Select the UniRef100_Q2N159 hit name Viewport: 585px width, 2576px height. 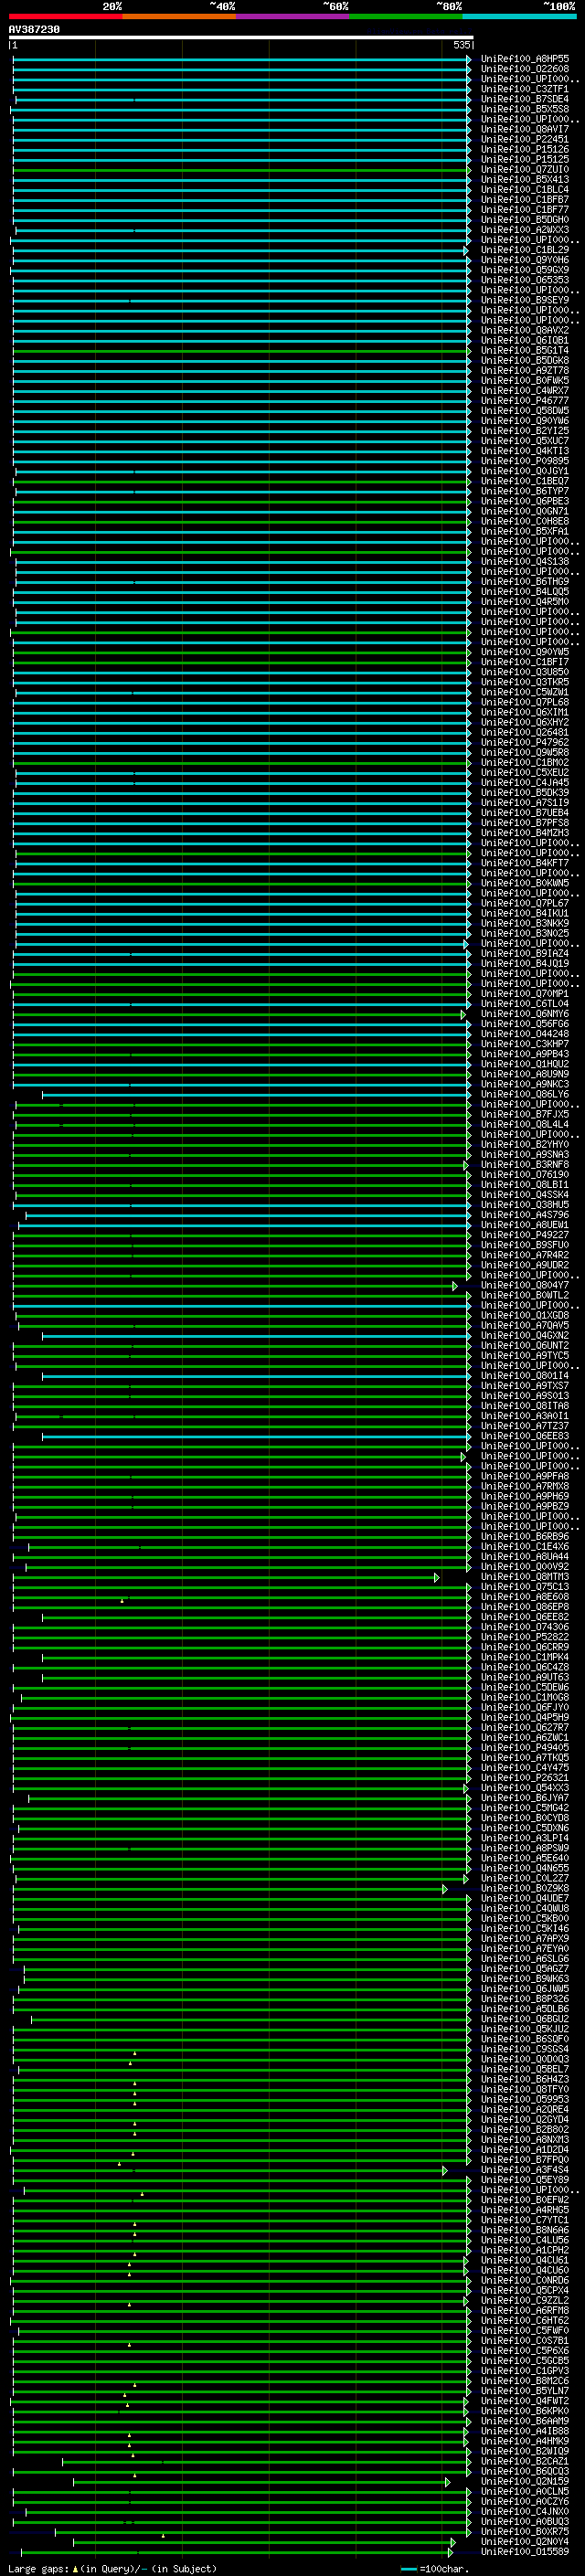[525, 2481]
